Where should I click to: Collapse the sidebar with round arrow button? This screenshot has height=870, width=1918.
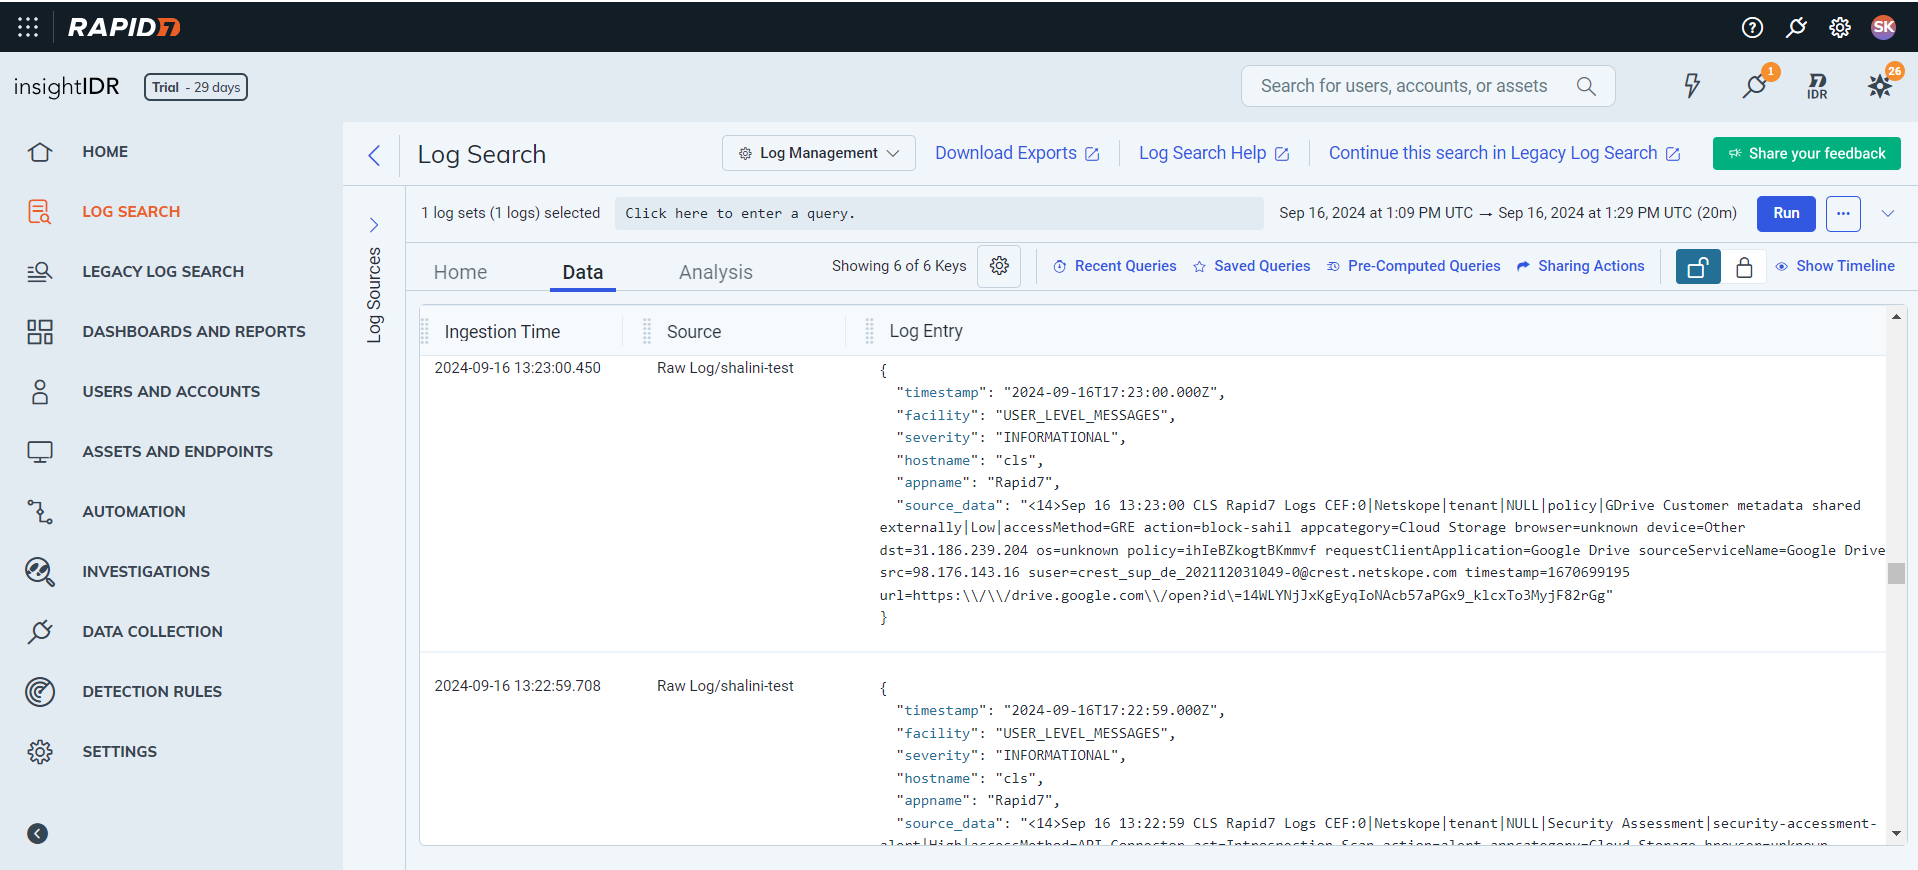(x=38, y=834)
